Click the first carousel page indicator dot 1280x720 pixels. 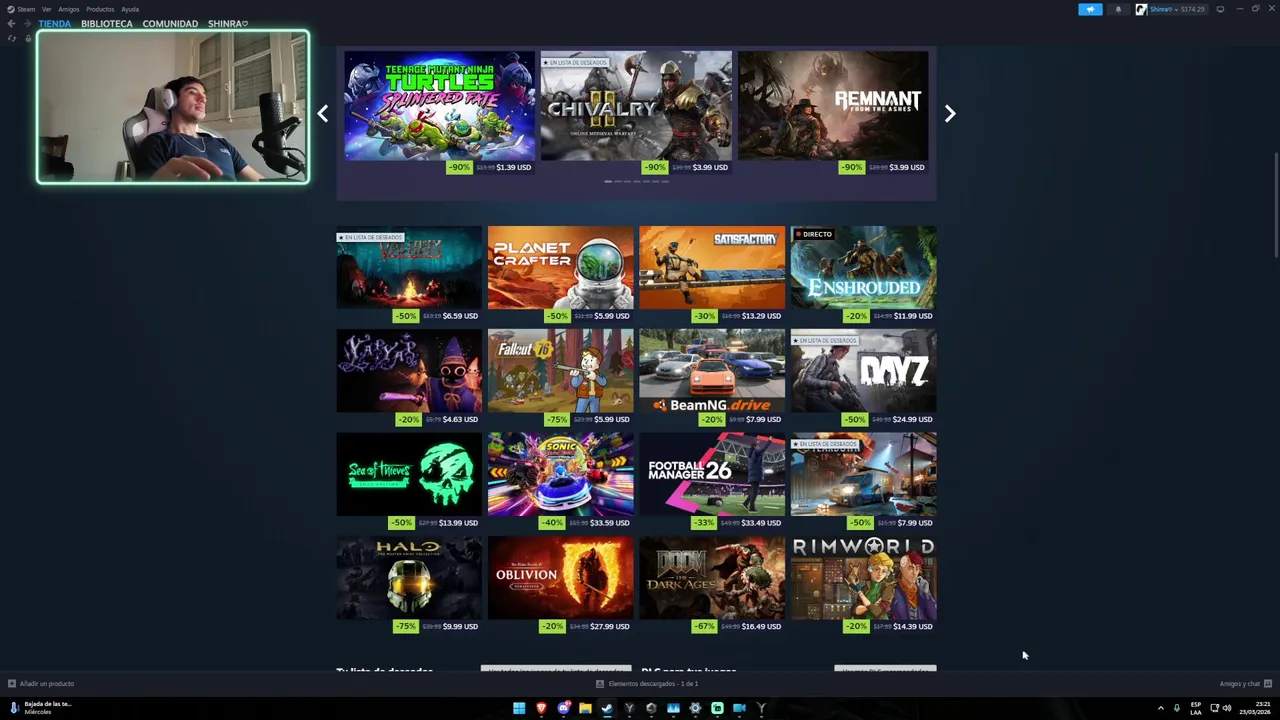pos(608,181)
